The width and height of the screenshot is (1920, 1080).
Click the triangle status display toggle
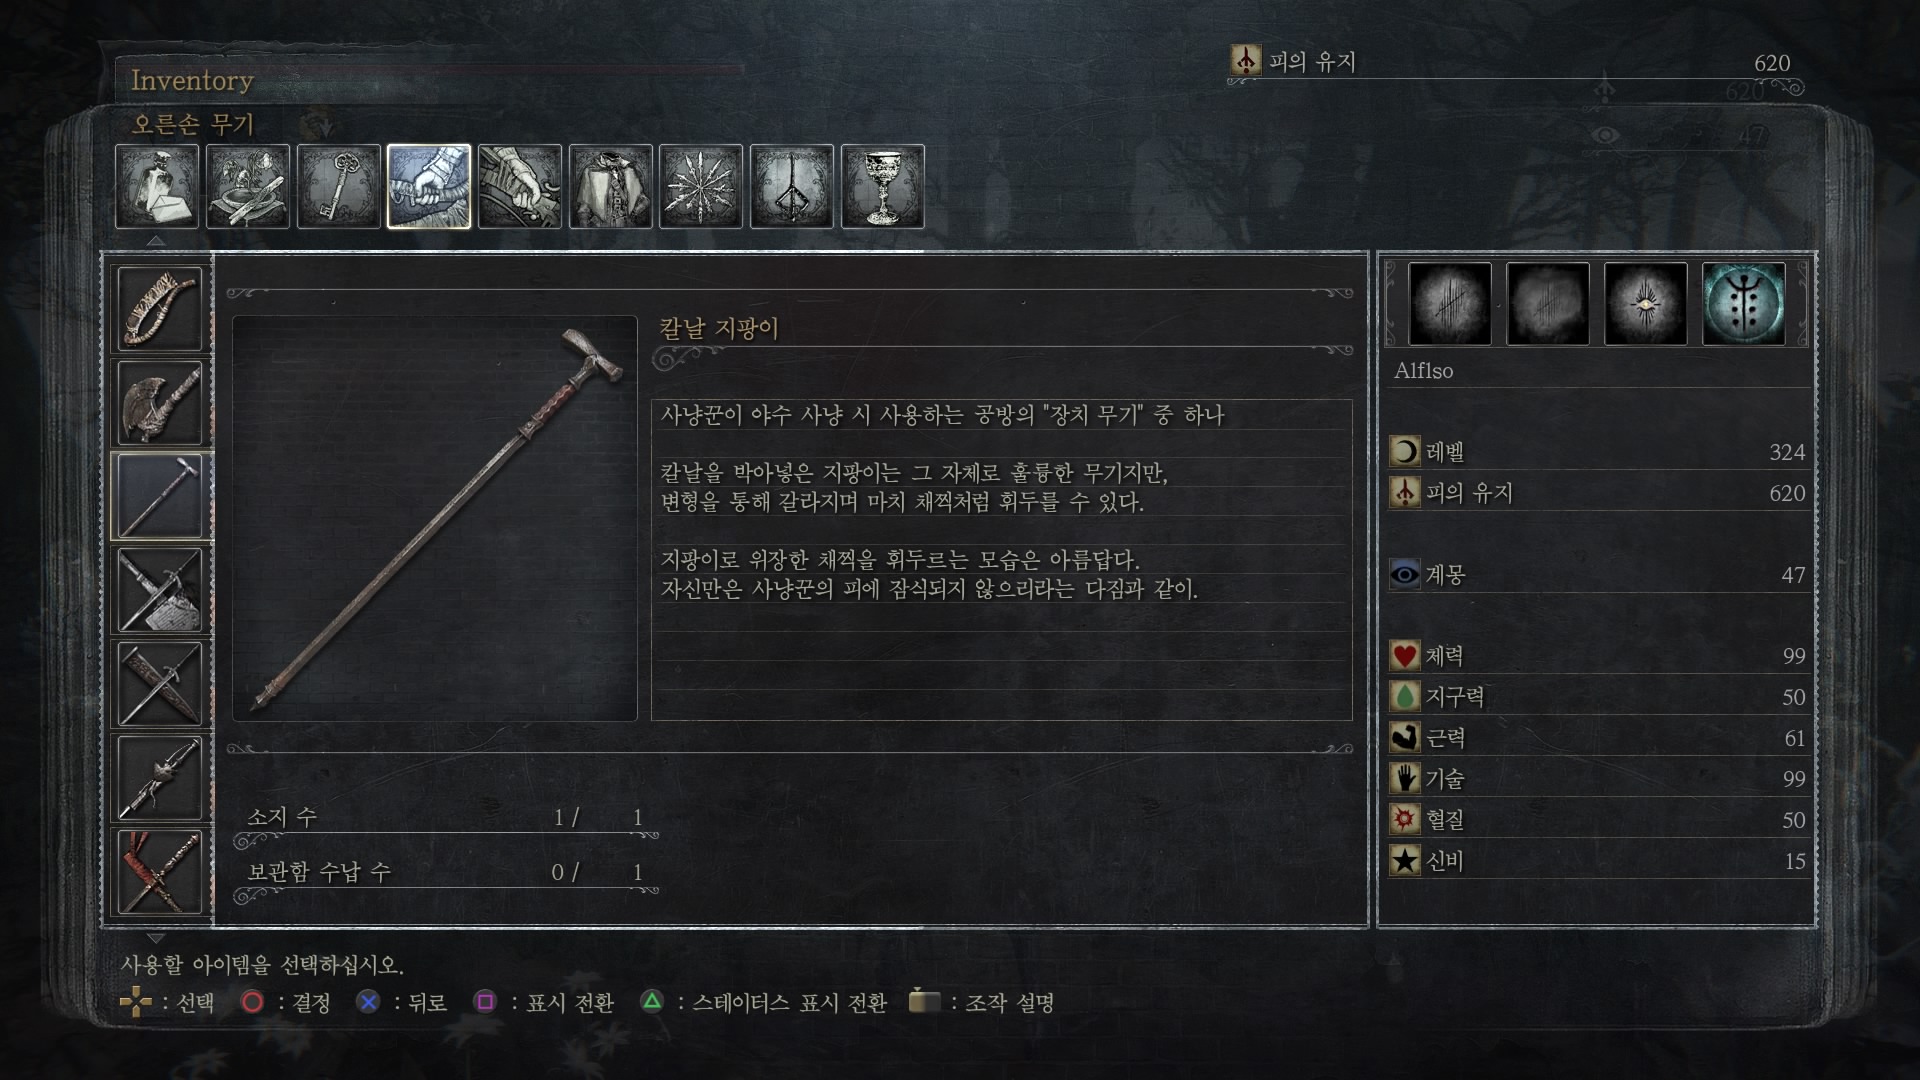[x=763, y=1002]
